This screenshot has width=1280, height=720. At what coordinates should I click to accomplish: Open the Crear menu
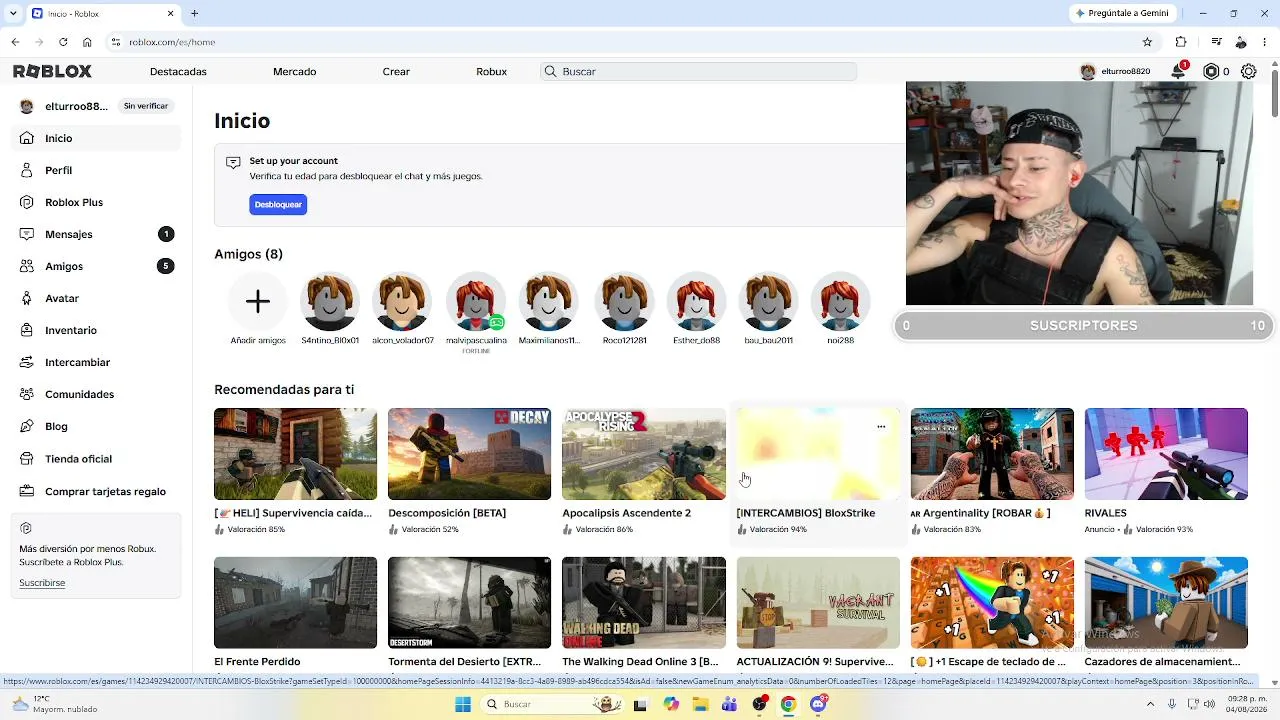point(396,72)
